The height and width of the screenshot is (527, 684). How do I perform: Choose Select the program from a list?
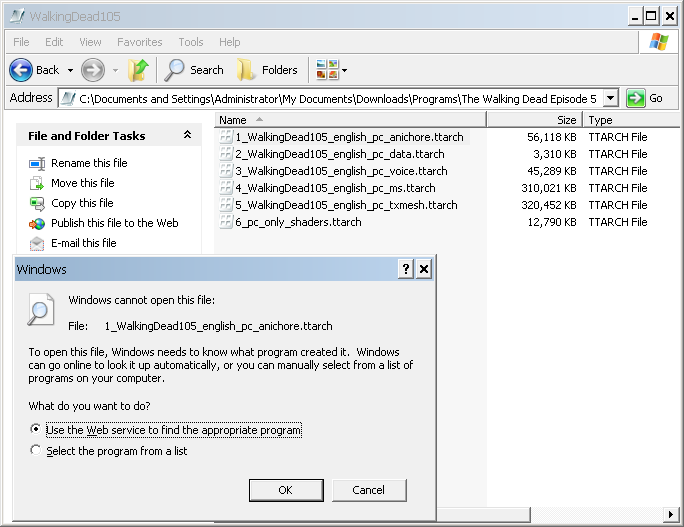pos(35,450)
